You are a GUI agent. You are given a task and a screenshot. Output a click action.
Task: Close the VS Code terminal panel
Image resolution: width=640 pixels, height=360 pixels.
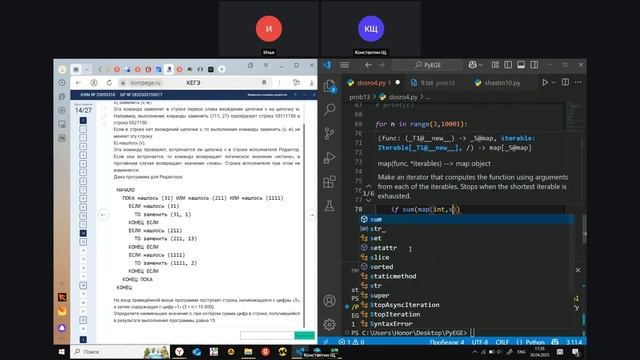578,270
